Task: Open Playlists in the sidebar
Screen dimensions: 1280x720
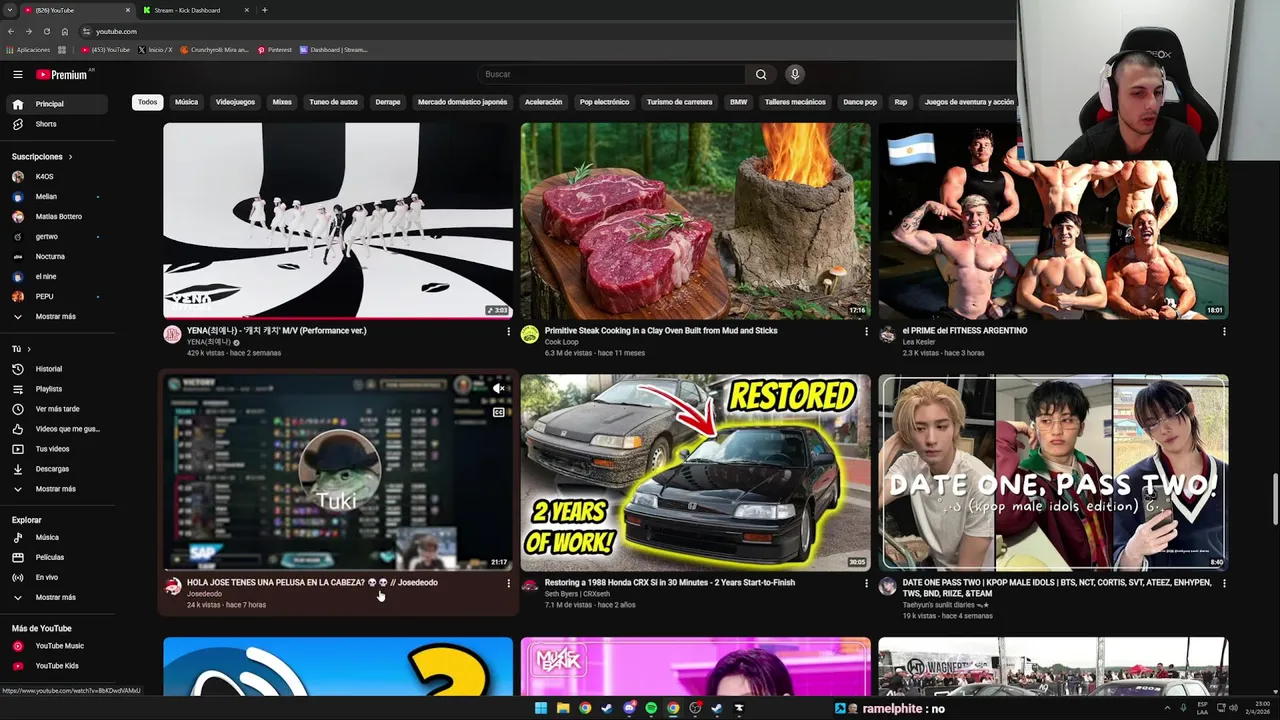Action: click(x=56, y=389)
